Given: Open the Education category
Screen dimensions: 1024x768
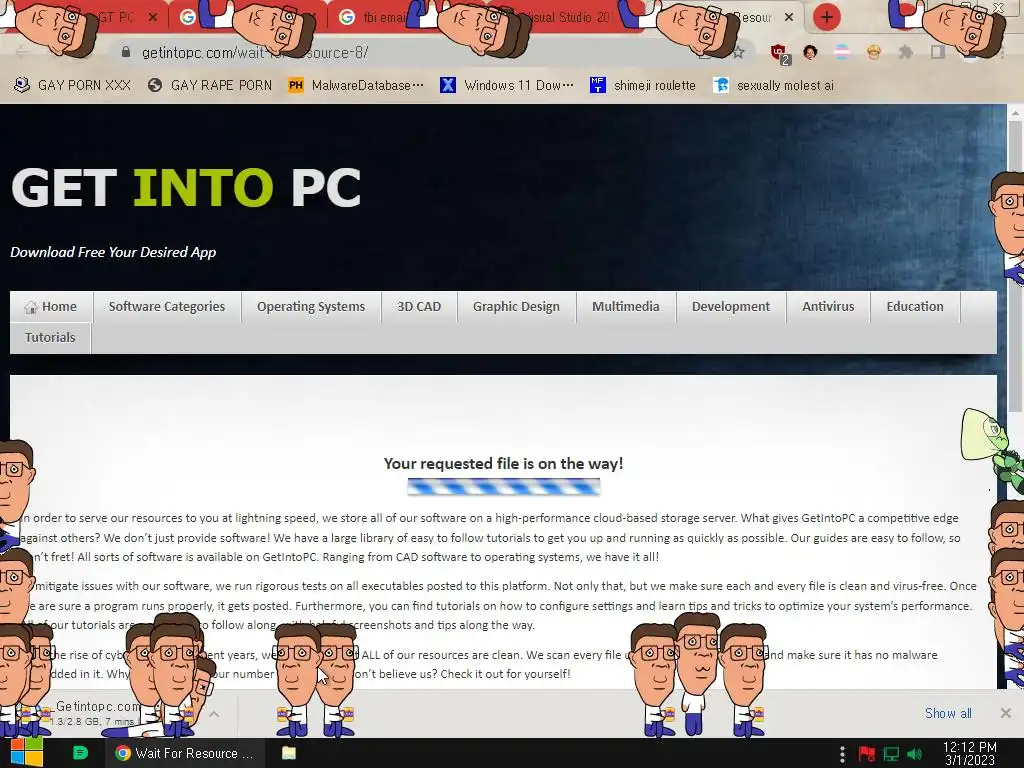Looking at the screenshot, I should click(x=915, y=307).
